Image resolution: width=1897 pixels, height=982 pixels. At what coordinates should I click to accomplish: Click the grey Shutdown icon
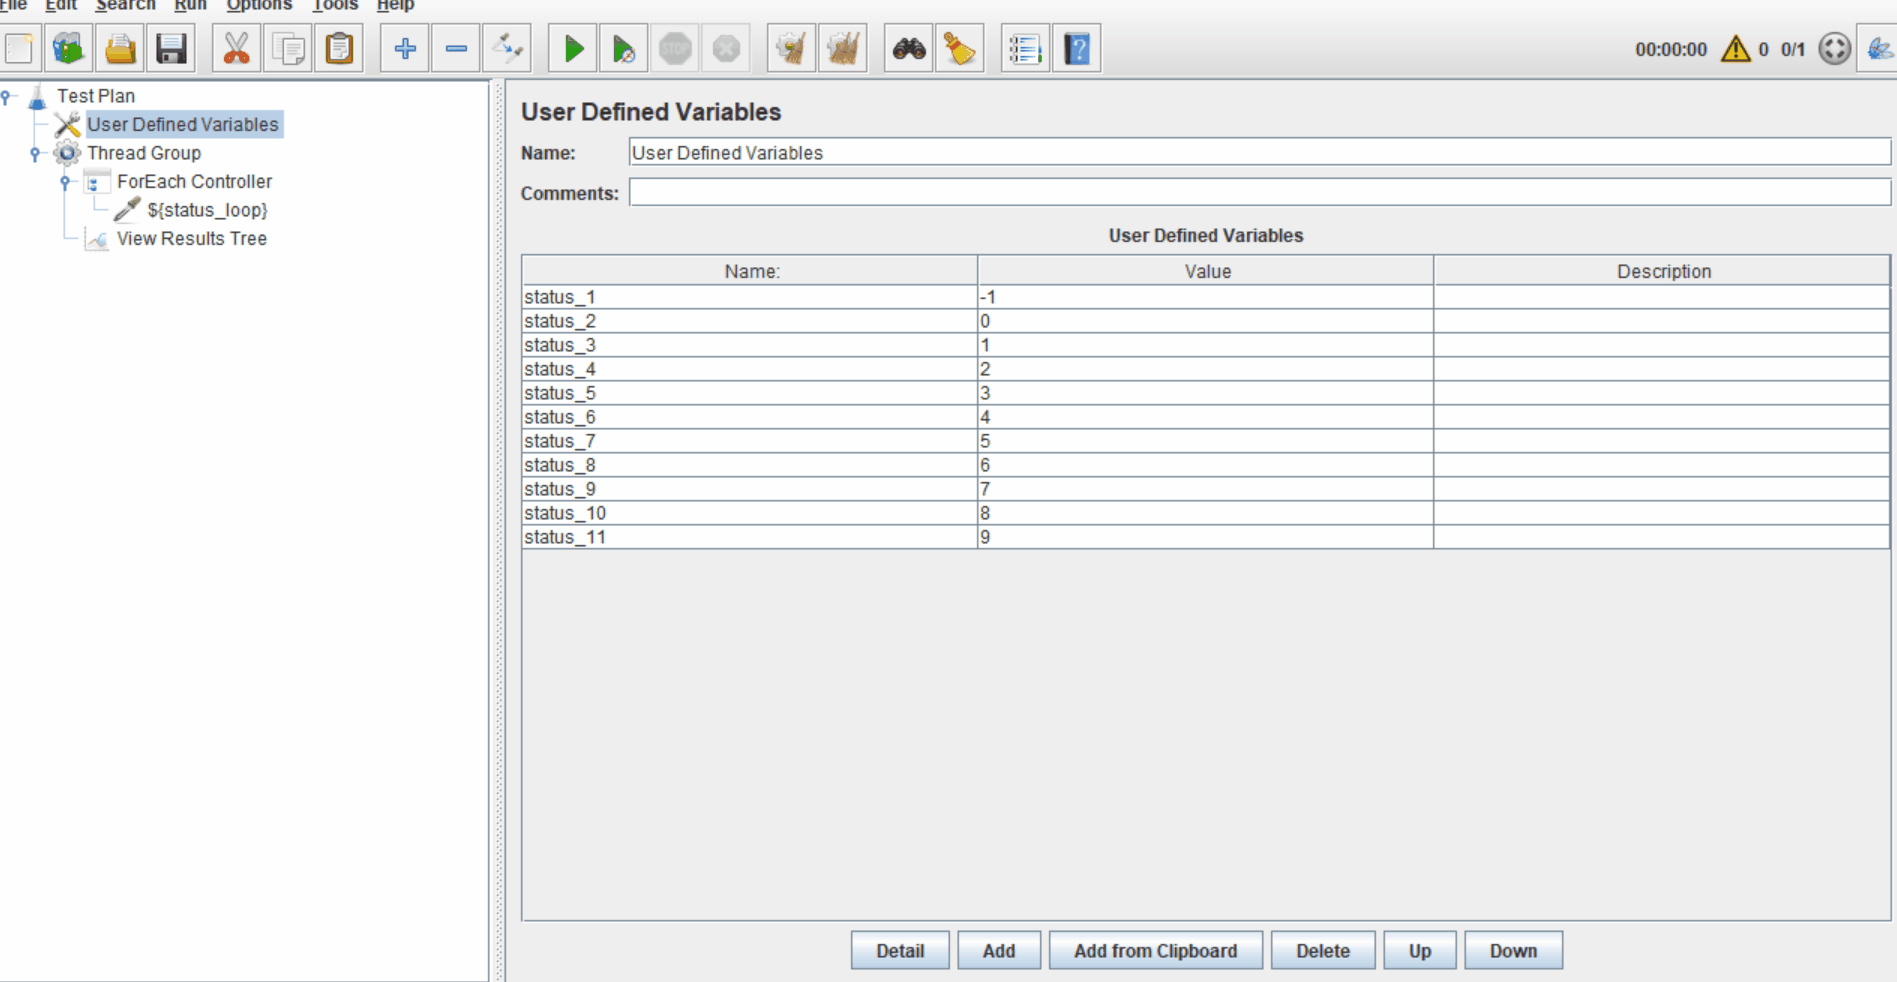[x=726, y=48]
